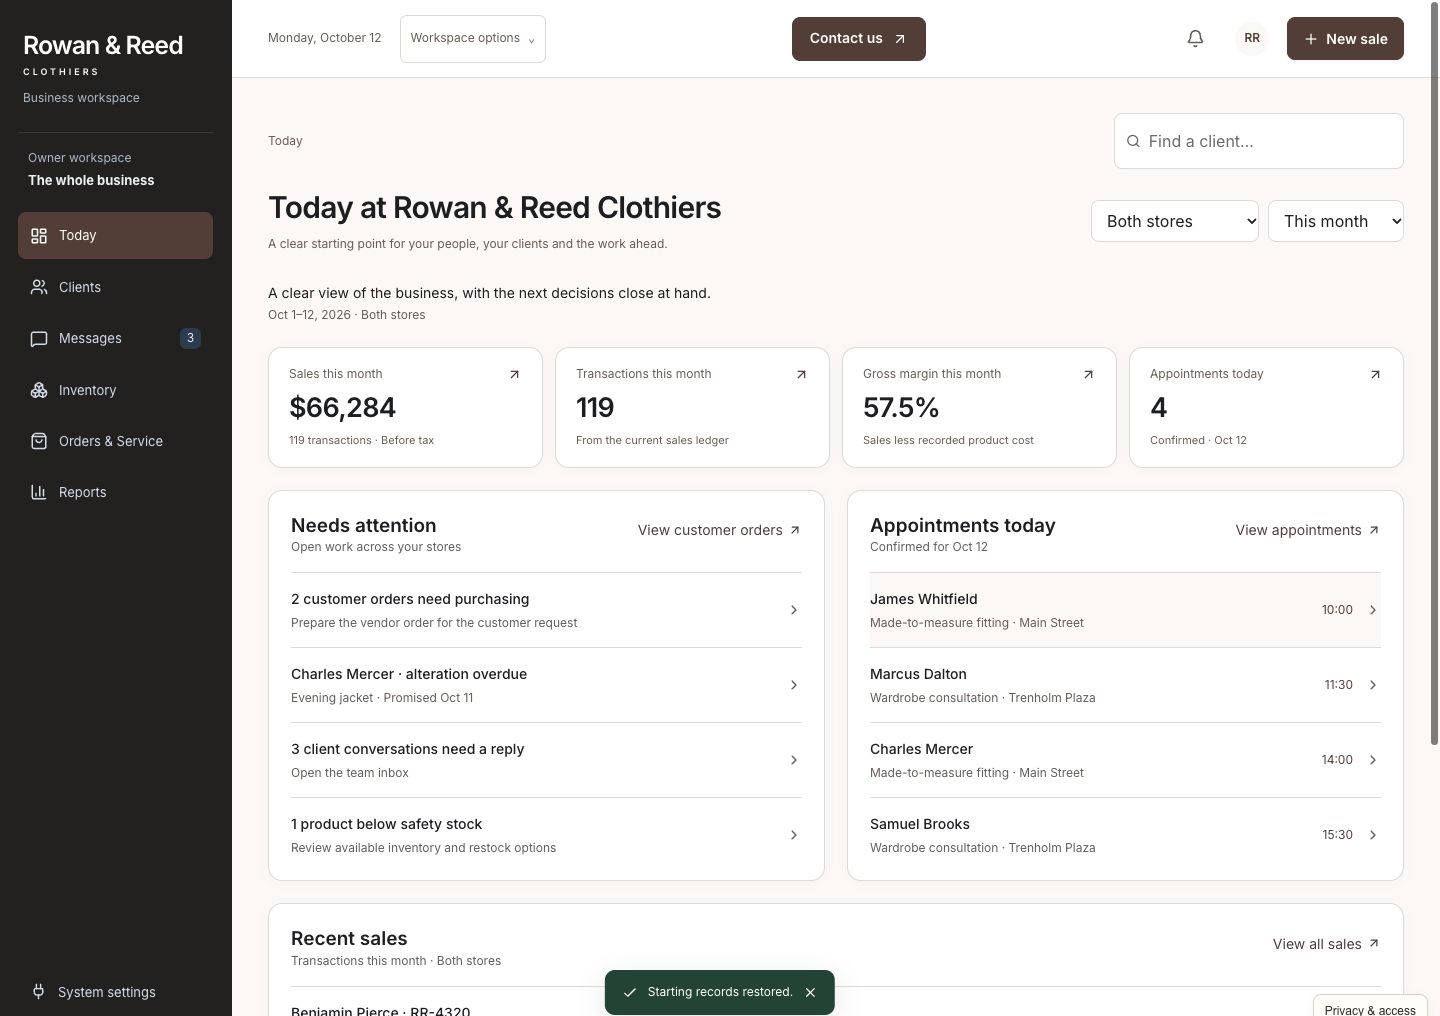Open System settings
Screen dimensions: 1440x1016
click(115, 992)
